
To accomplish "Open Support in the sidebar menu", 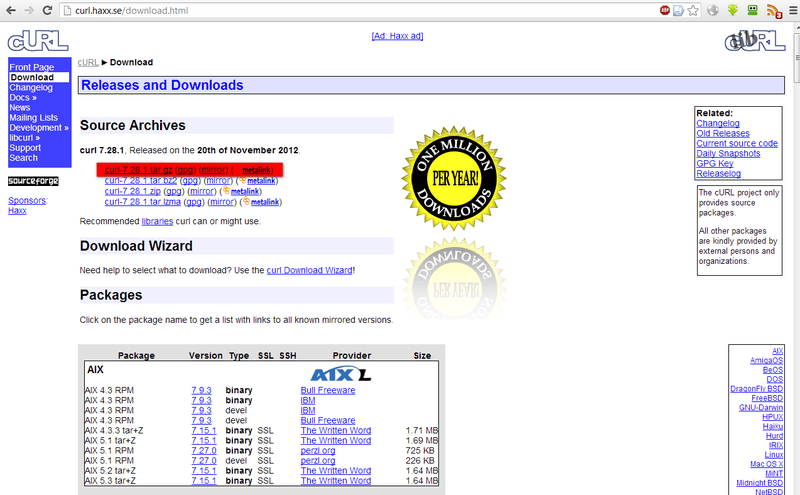I will pos(25,147).
